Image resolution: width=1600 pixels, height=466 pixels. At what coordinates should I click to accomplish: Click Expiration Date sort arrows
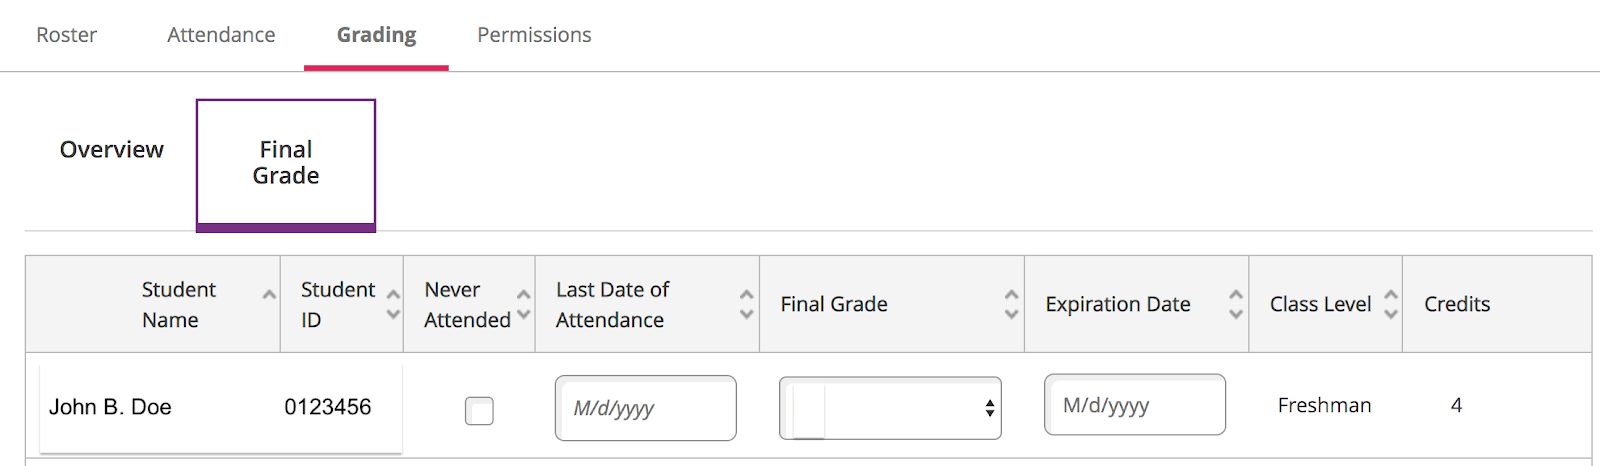click(1236, 304)
